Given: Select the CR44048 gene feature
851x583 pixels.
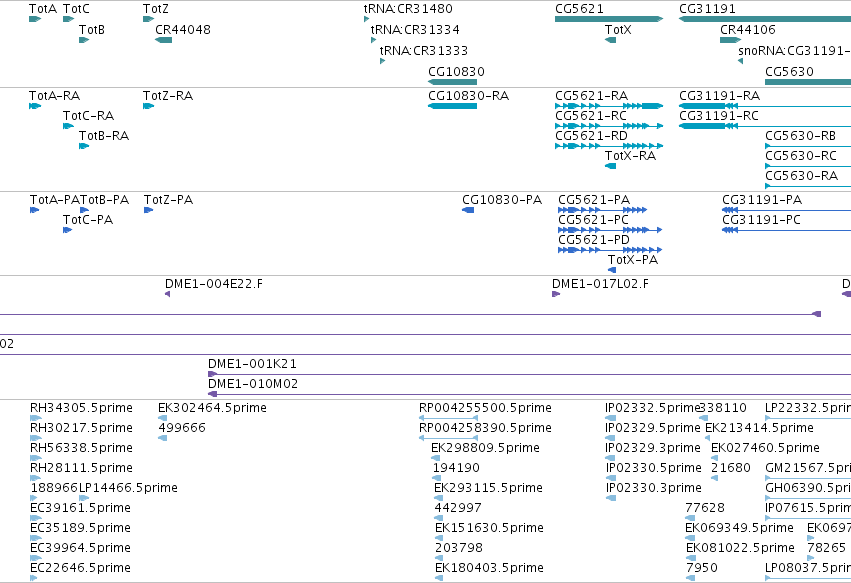Looking at the screenshot, I should (x=163, y=40).
